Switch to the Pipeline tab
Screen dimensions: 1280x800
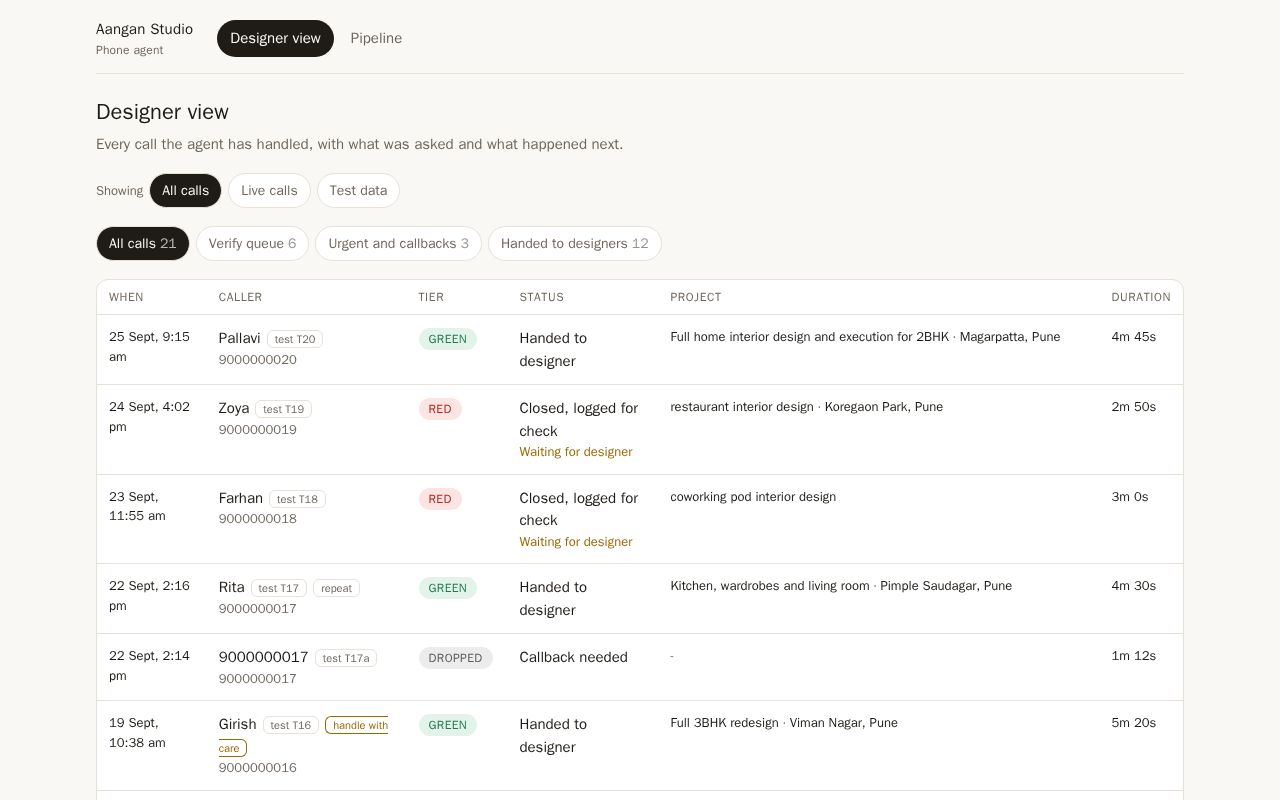tap(376, 38)
